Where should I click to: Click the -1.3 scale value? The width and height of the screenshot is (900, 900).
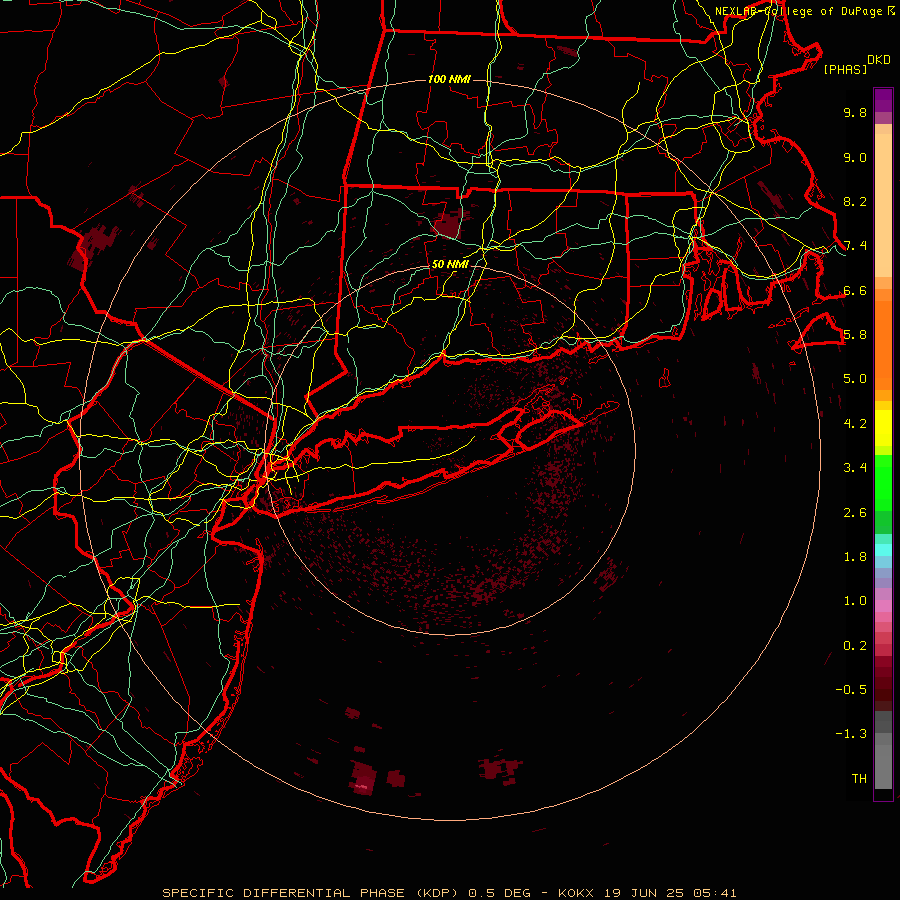coord(851,734)
